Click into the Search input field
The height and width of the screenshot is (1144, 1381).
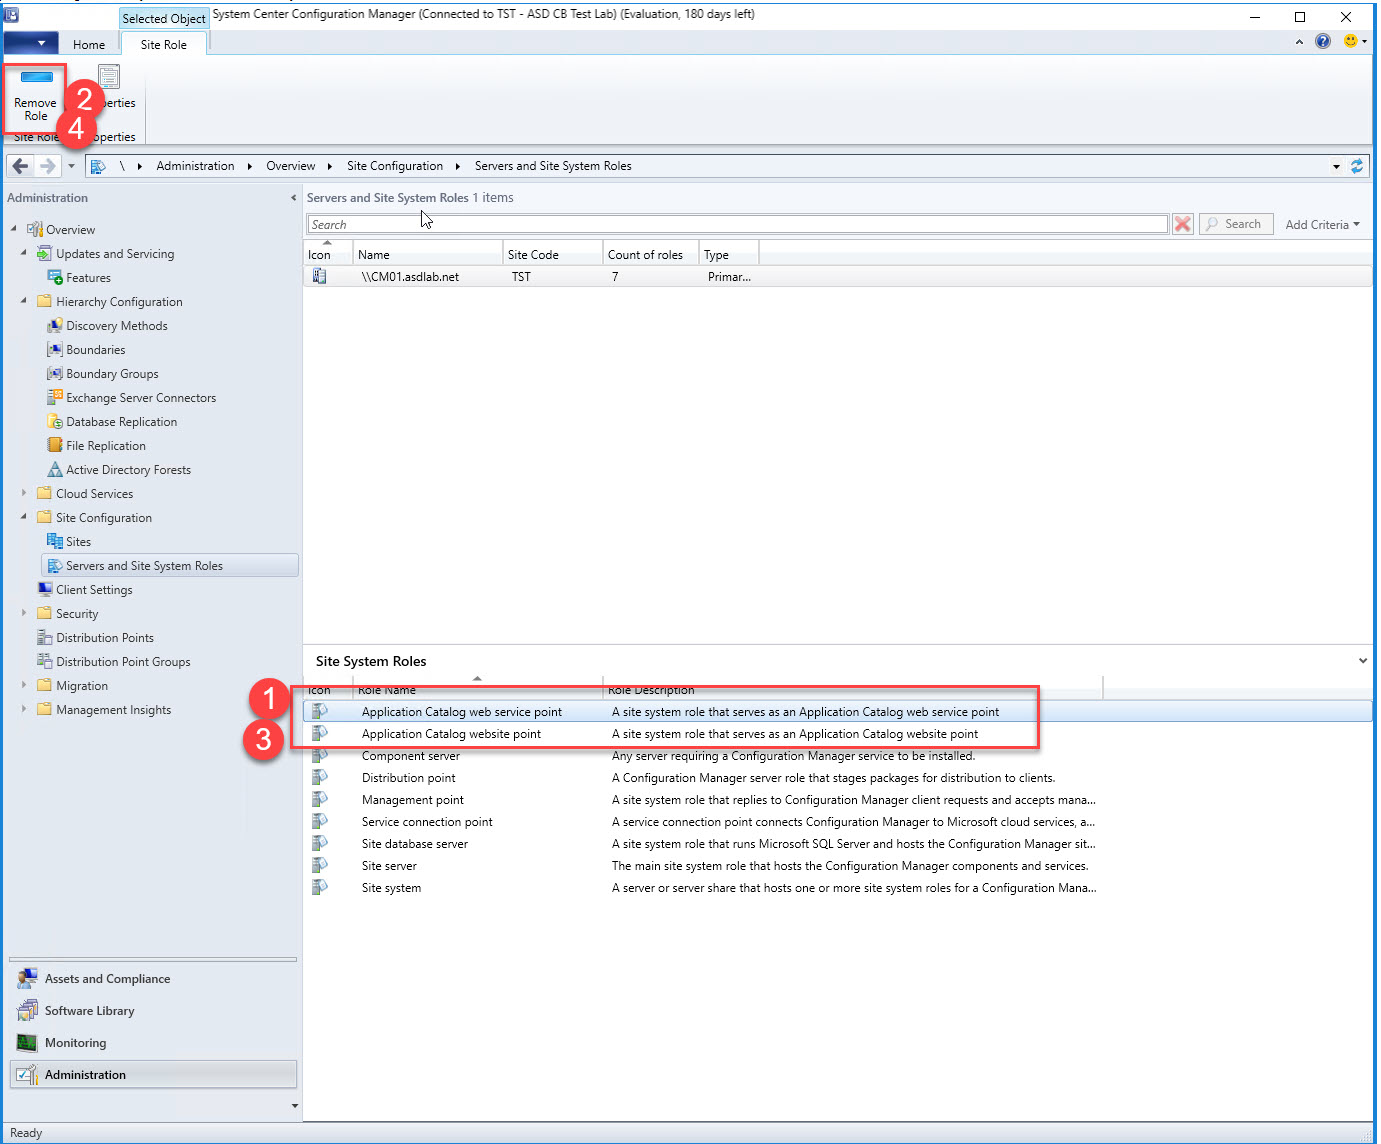(737, 224)
